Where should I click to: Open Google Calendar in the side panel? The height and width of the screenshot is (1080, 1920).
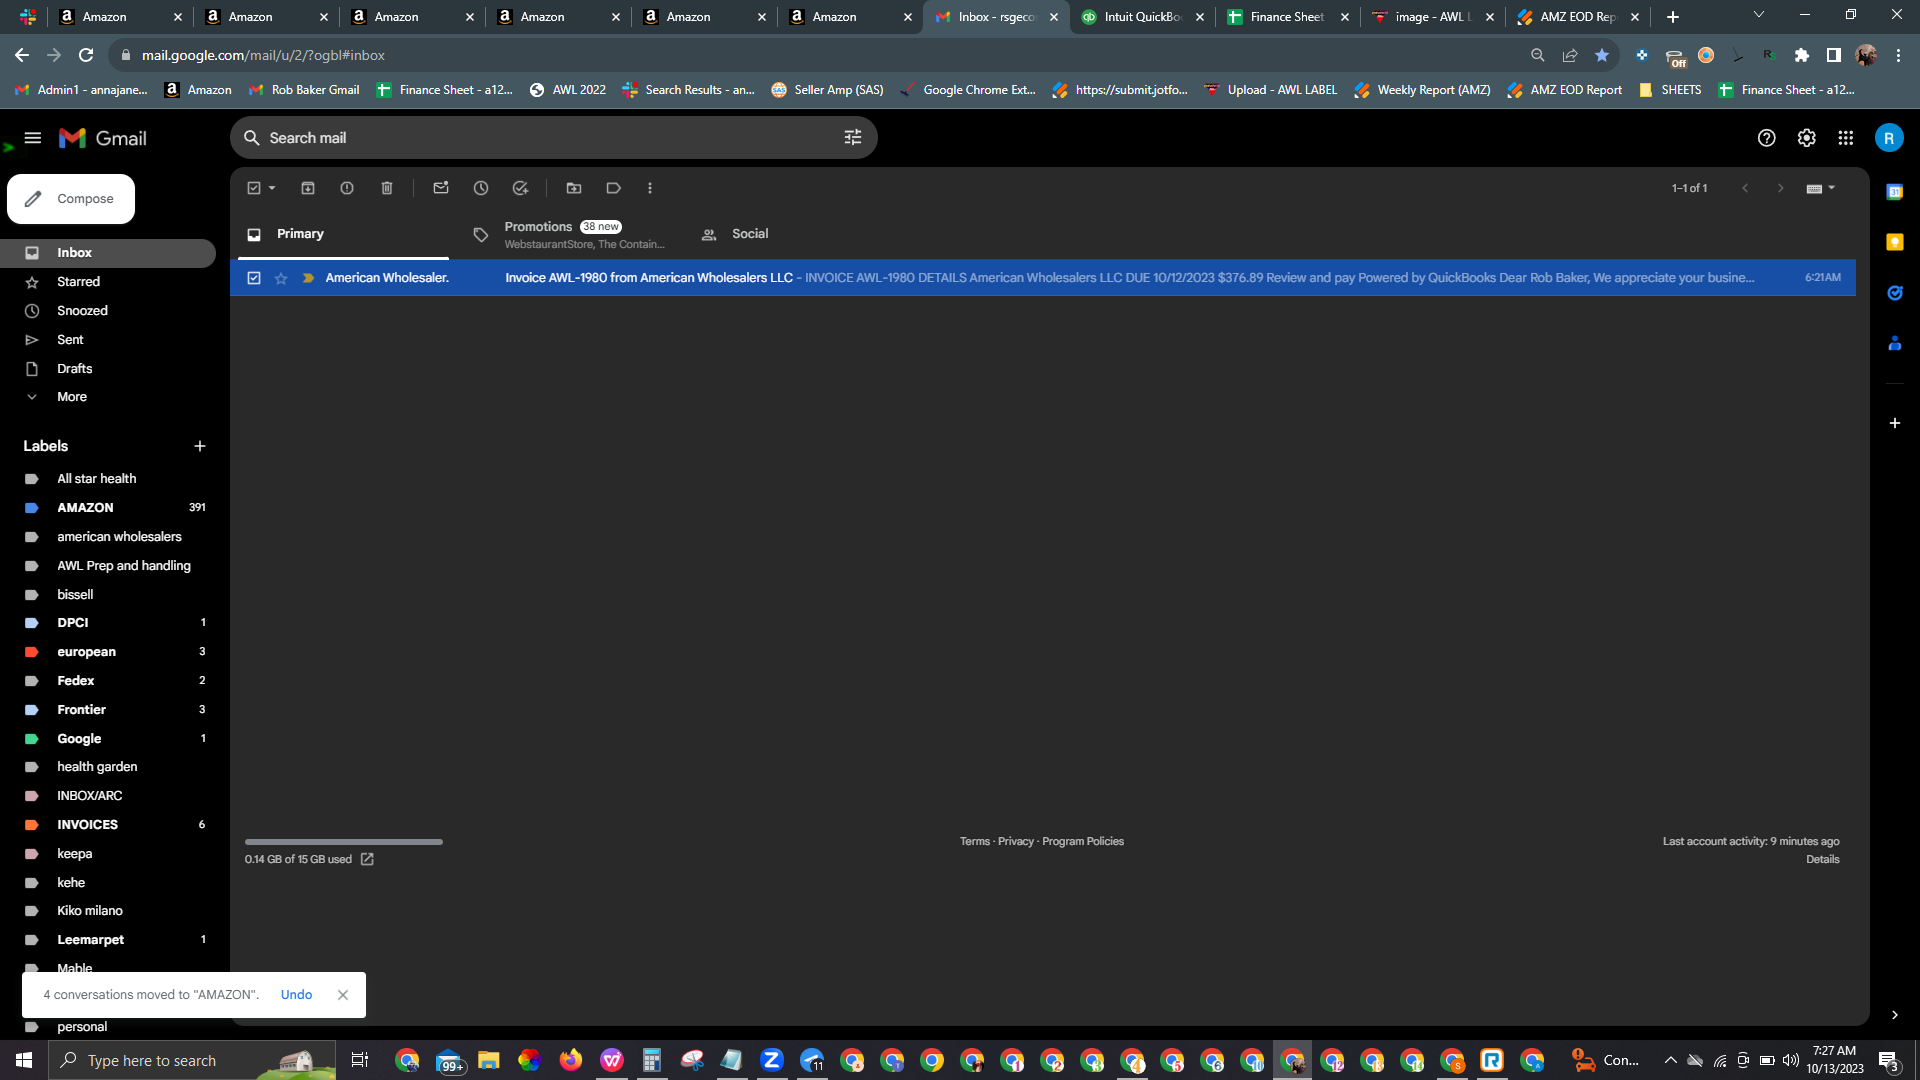pos(1895,192)
